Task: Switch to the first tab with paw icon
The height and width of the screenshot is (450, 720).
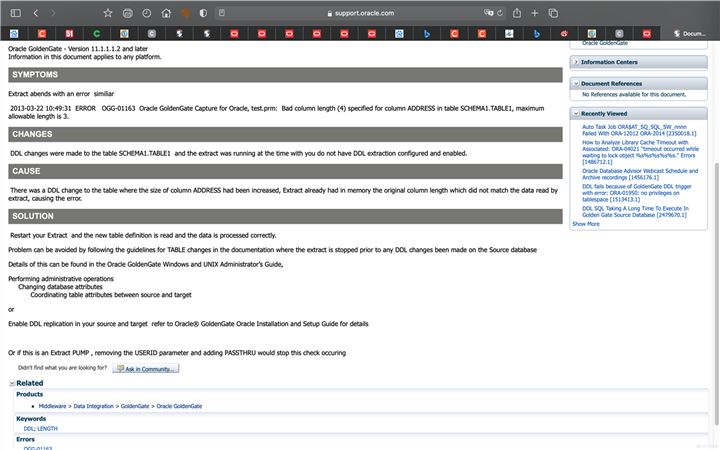Action: pyautogui.click(x=14, y=34)
